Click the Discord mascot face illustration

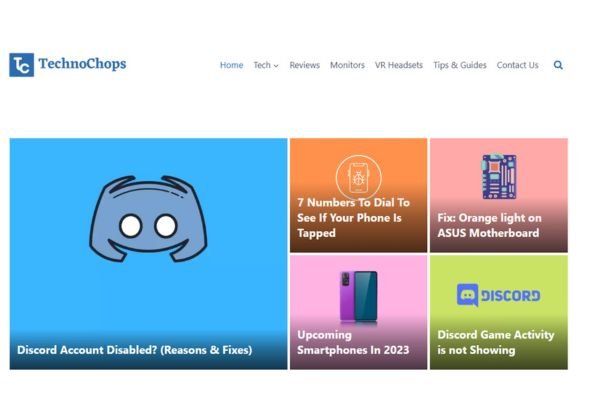point(148,218)
